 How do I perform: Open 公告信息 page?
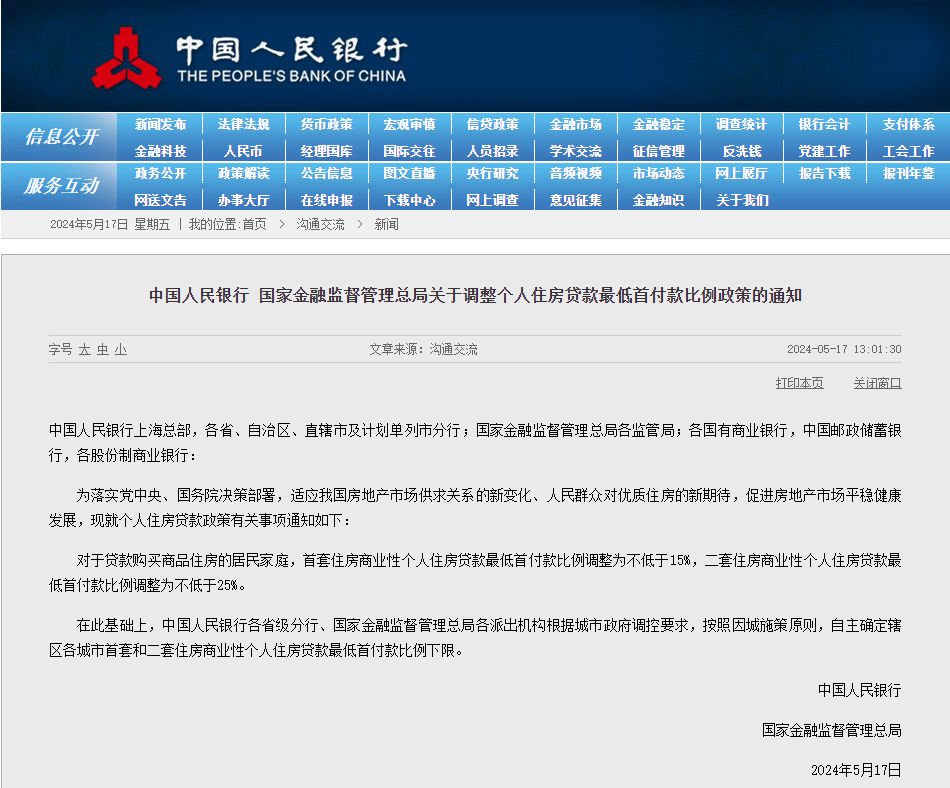point(327,173)
